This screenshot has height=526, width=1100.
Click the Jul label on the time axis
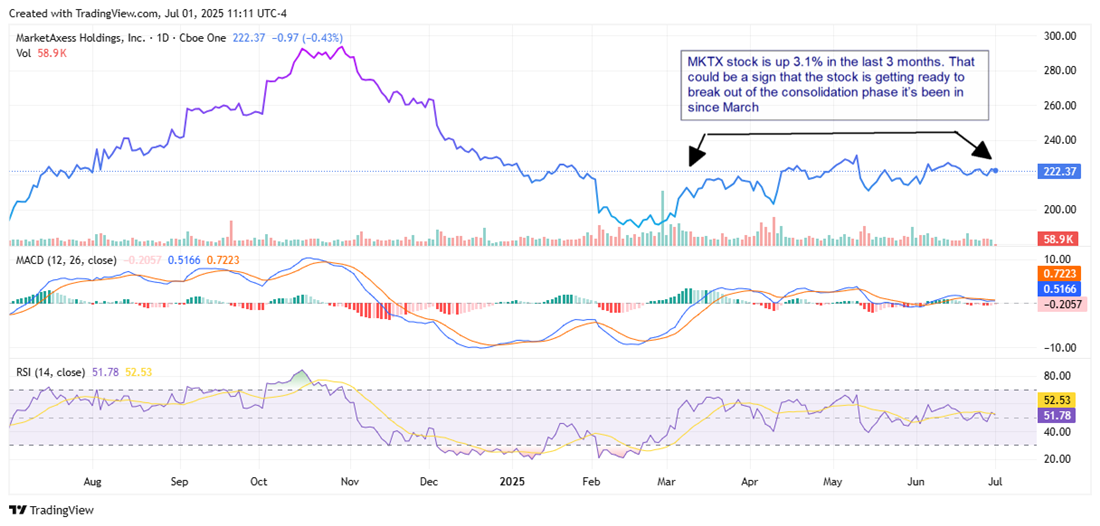coord(995,483)
